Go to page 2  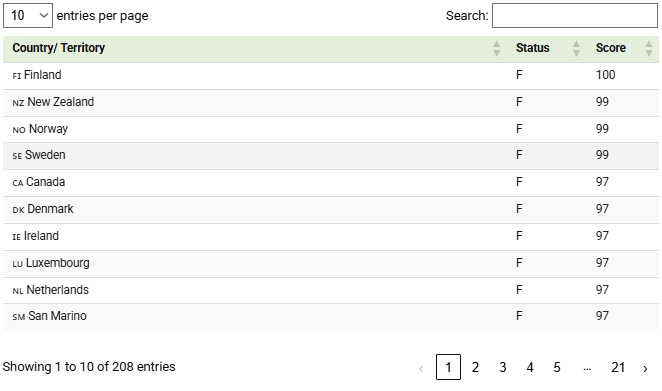coord(475,367)
